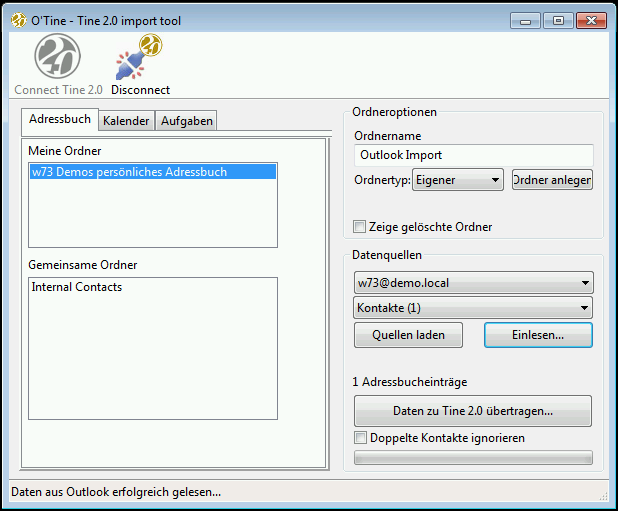Click the Ordnername text field
This screenshot has width=618, height=511.
[x=473, y=155]
